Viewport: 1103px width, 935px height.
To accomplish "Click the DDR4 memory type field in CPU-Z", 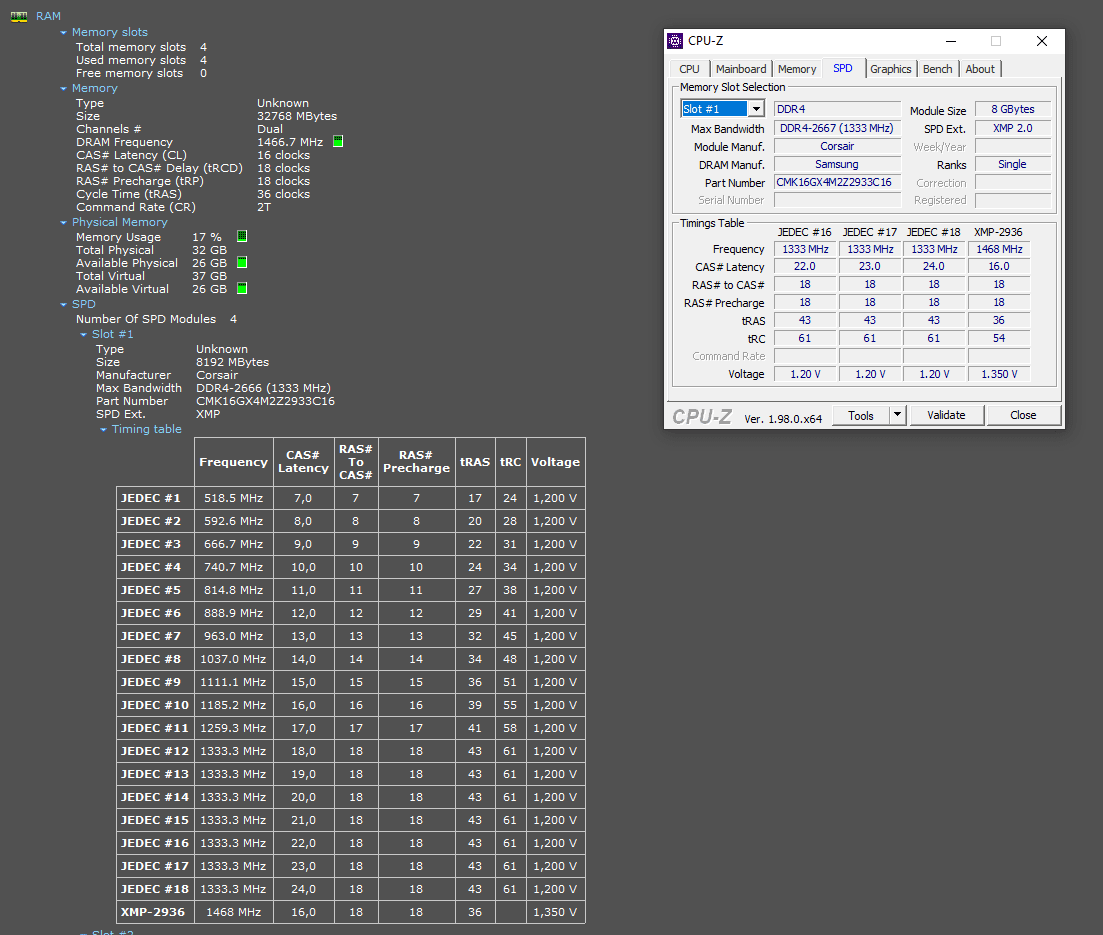I will tap(837, 109).
